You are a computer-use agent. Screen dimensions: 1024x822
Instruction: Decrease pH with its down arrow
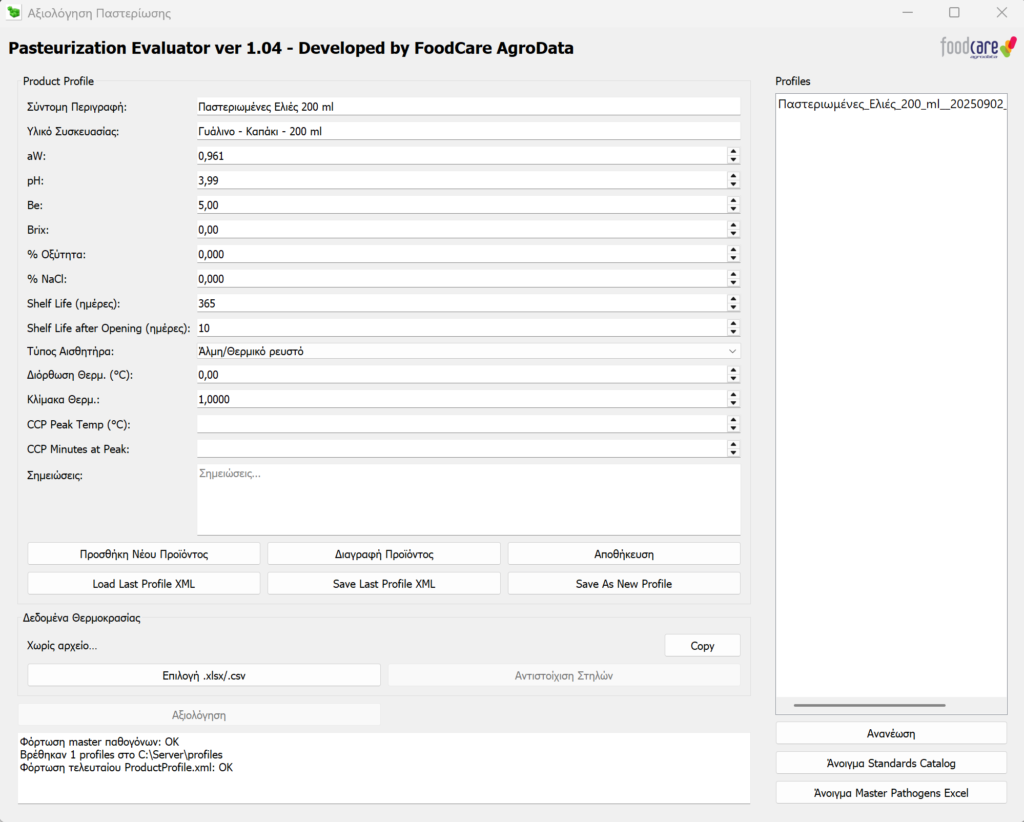click(733, 185)
